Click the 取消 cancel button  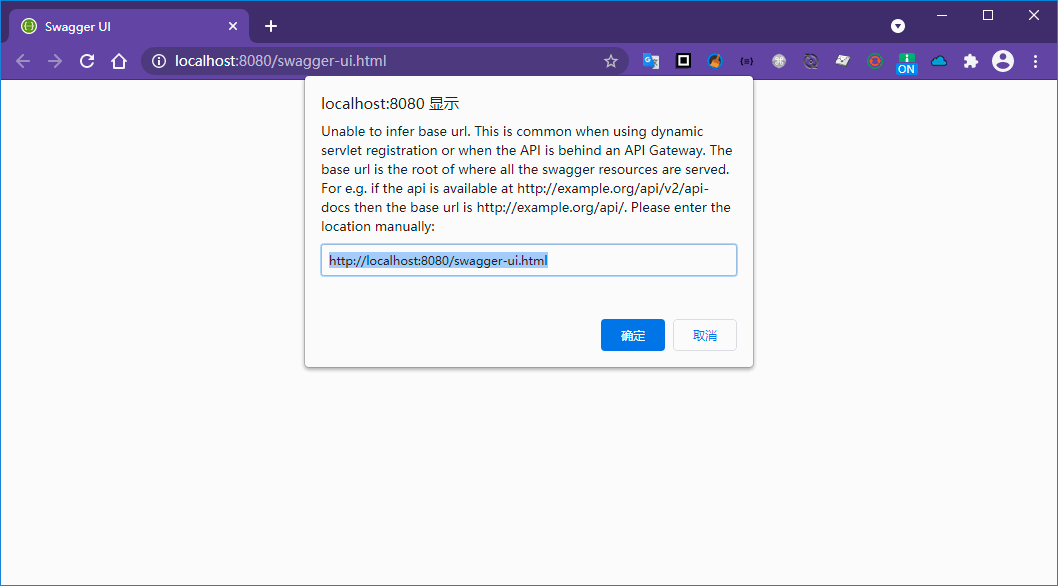tap(704, 335)
